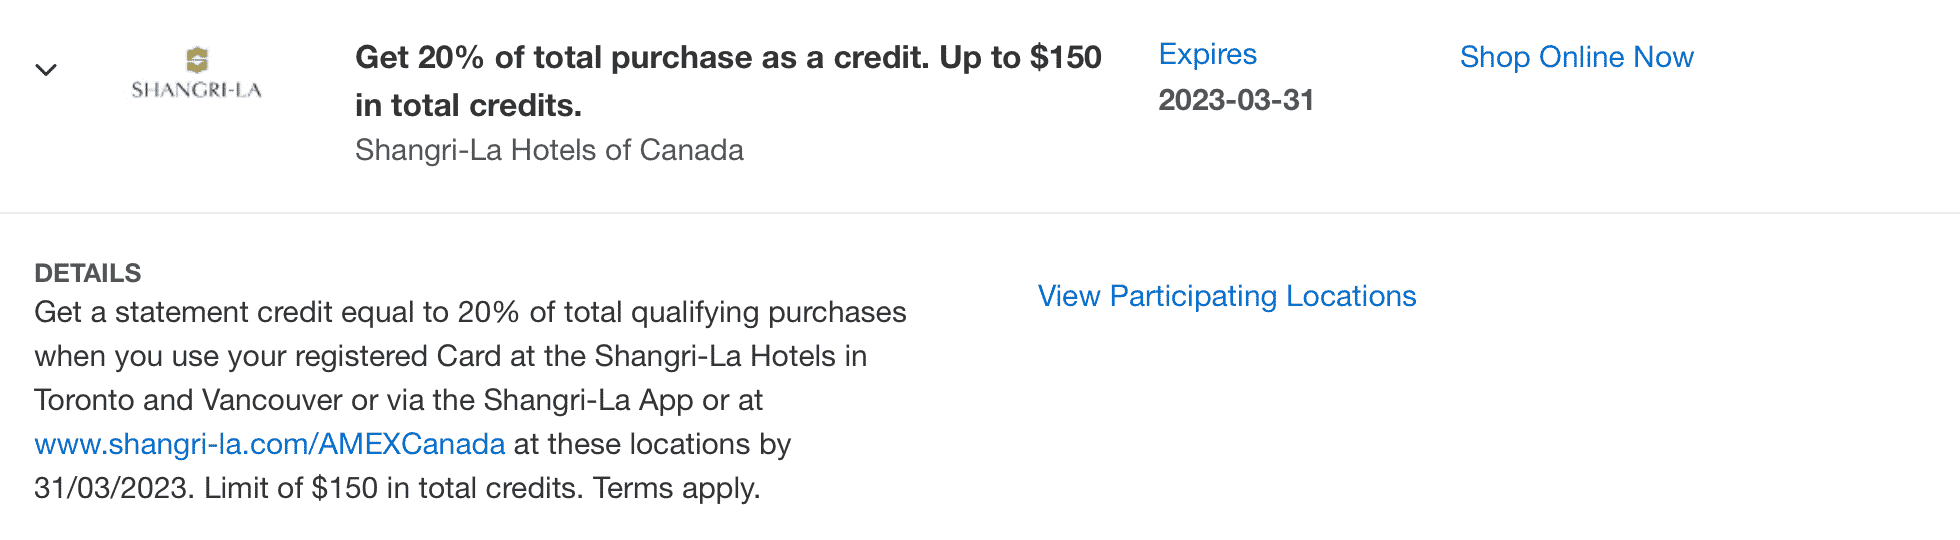Visit the www.shangri-la.com/AMEXCanada link
Image resolution: width=1960 pixels, height=540 pixels.
point(270,444)
